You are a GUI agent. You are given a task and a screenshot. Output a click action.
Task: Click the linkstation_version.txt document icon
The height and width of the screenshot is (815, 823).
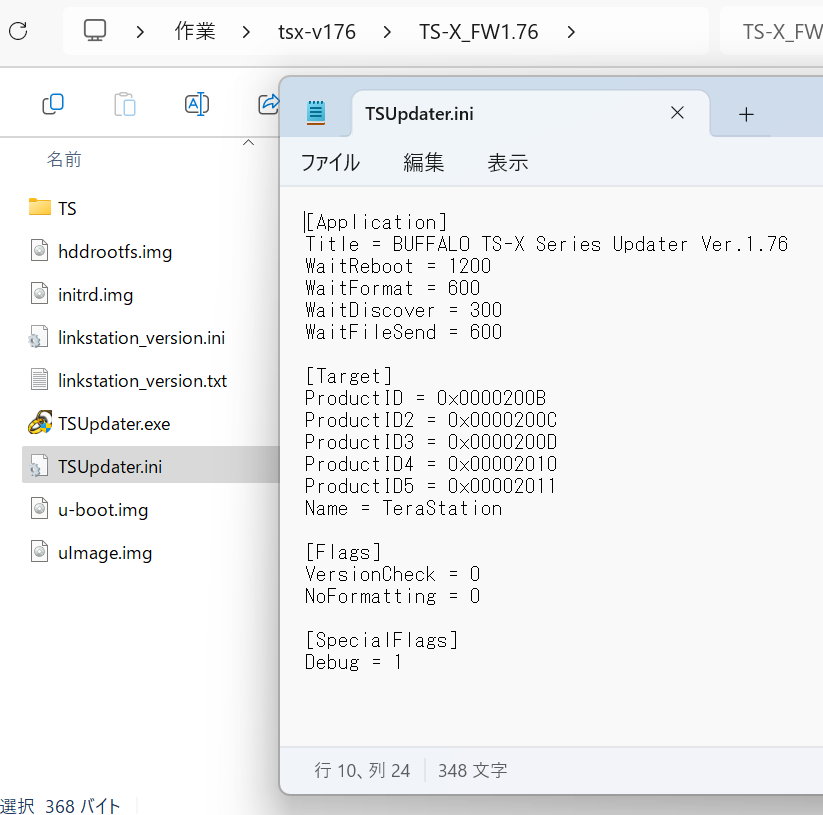pyautogui.click(x=39, y=379)
